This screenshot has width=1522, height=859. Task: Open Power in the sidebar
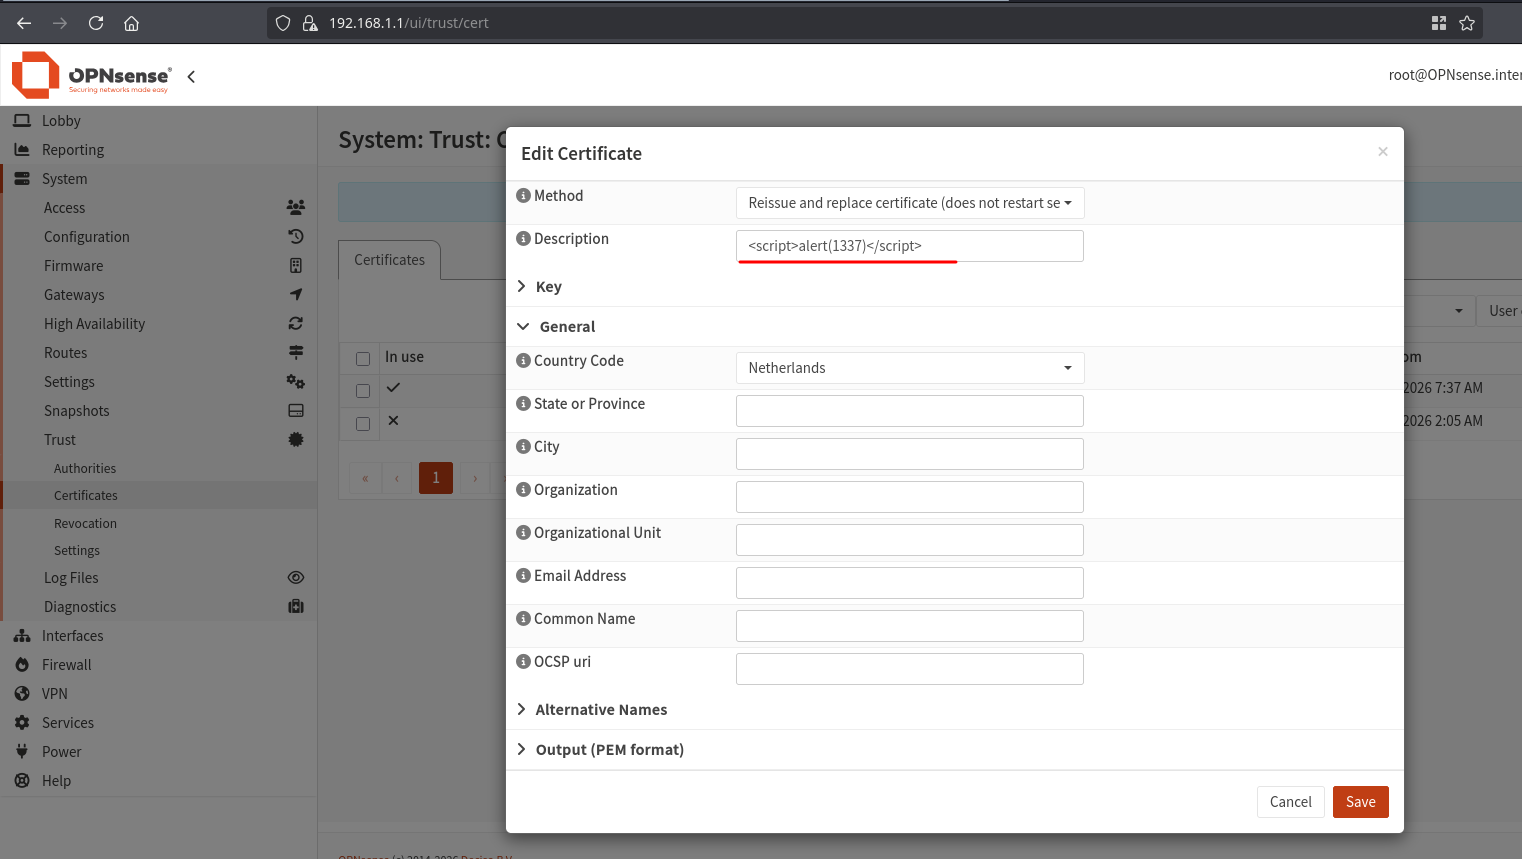coord(62,752)
